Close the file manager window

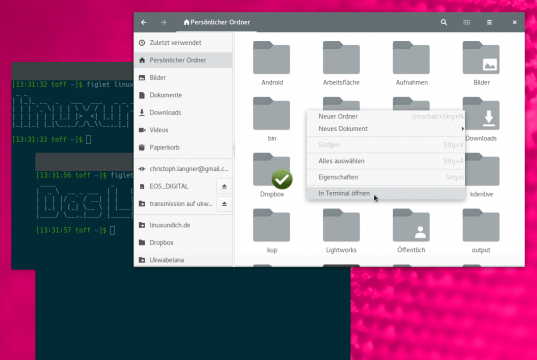[514, 22]
